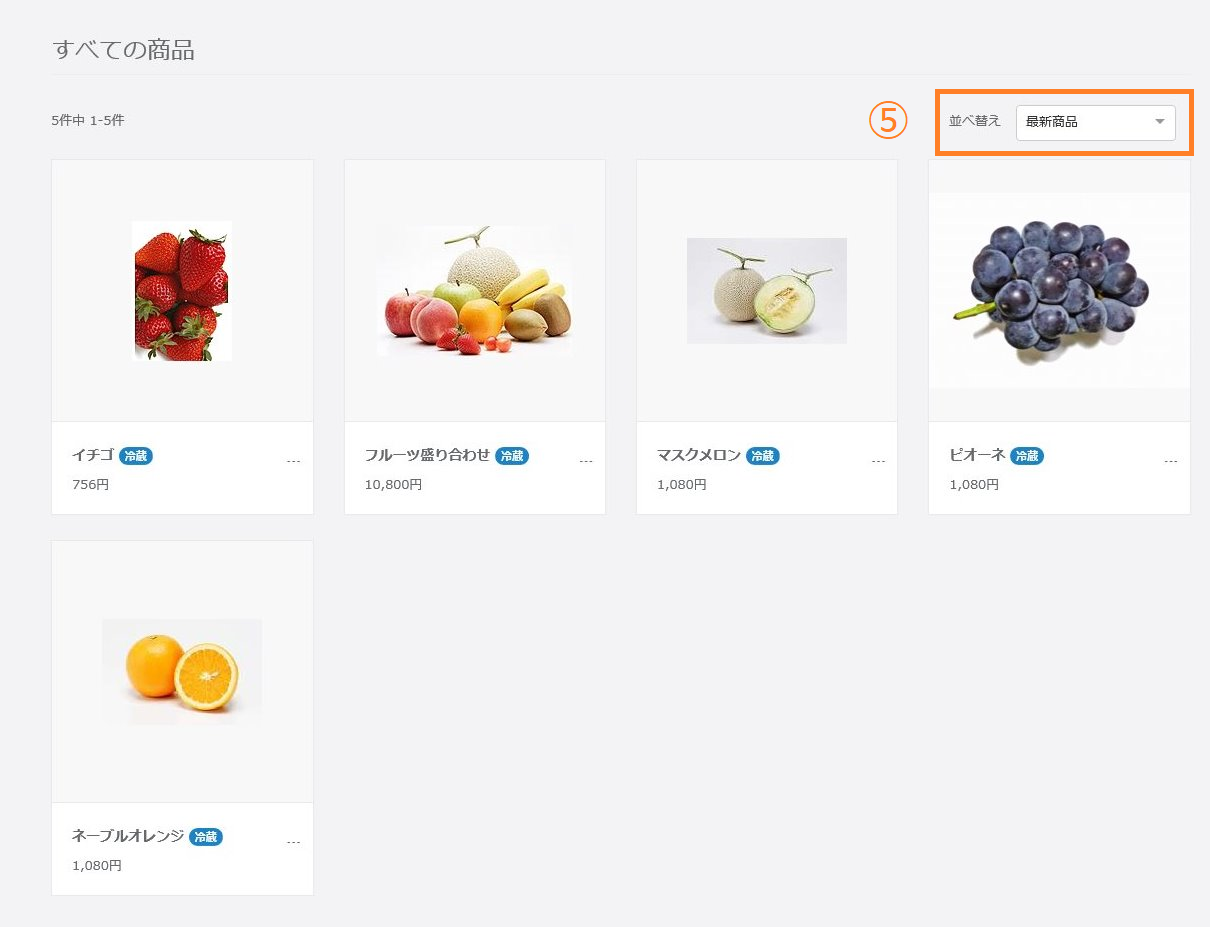Click the イチゴ product name link
1210x927 pixels.
pos(93,455)
